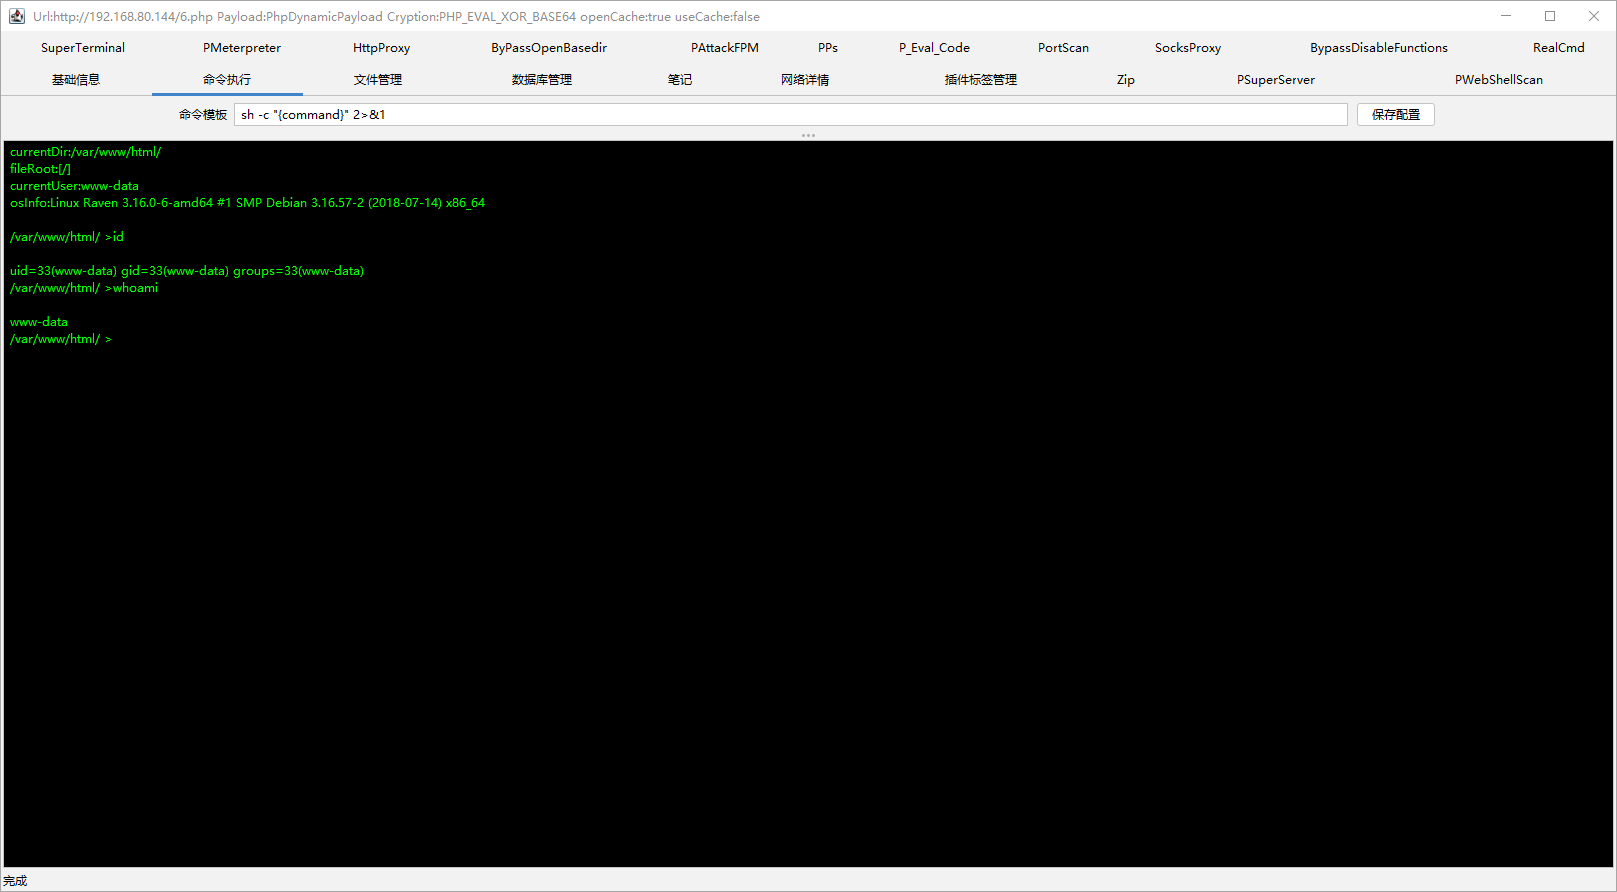This screenshot has height=892, width=1617.
Task: Open the SuperTerminal tab
Action: pyautogui.click(x=83, y=48)
